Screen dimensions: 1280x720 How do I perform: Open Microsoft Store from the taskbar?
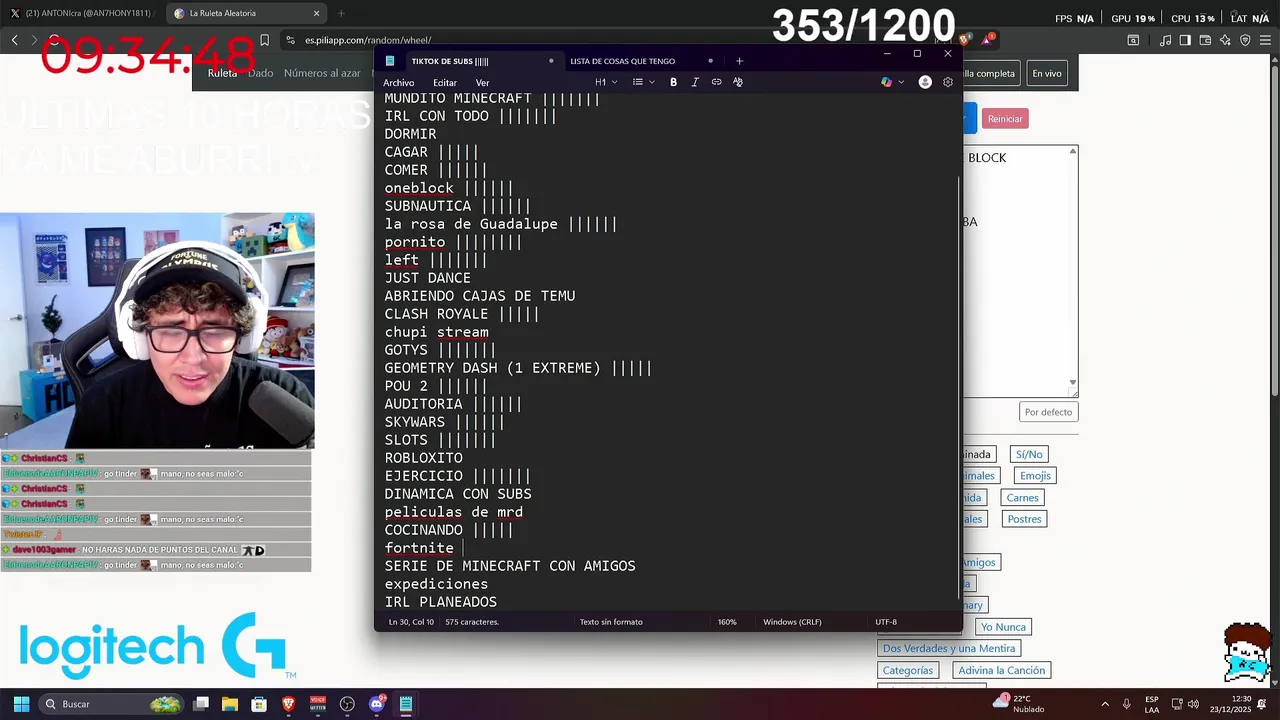259,704
